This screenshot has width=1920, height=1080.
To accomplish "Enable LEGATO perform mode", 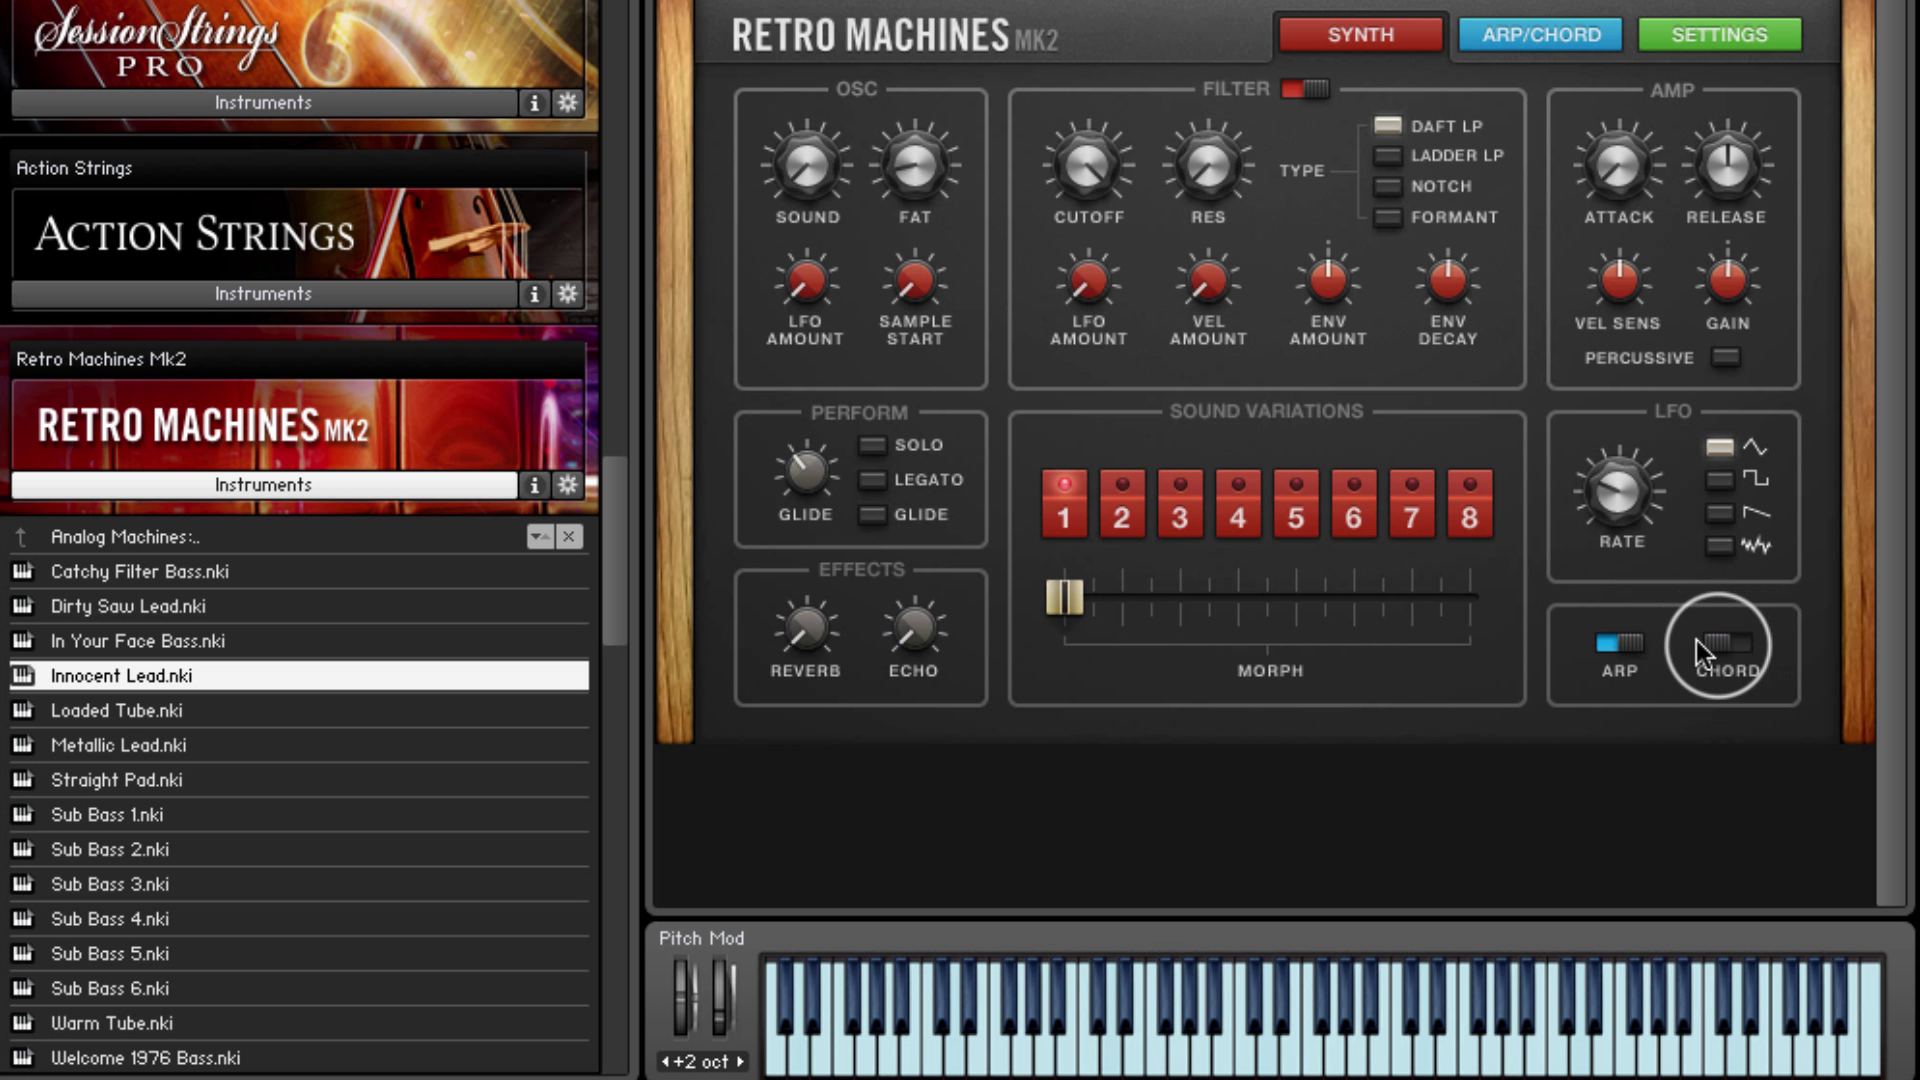I will 873,480.
